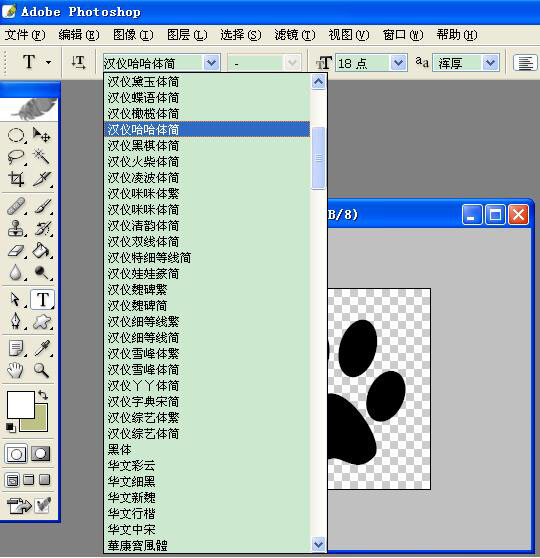Viewport: 540px width, 558px height.
Task: Select the Eraser tool
Action: pyautogui.click(x=16, y=251)
